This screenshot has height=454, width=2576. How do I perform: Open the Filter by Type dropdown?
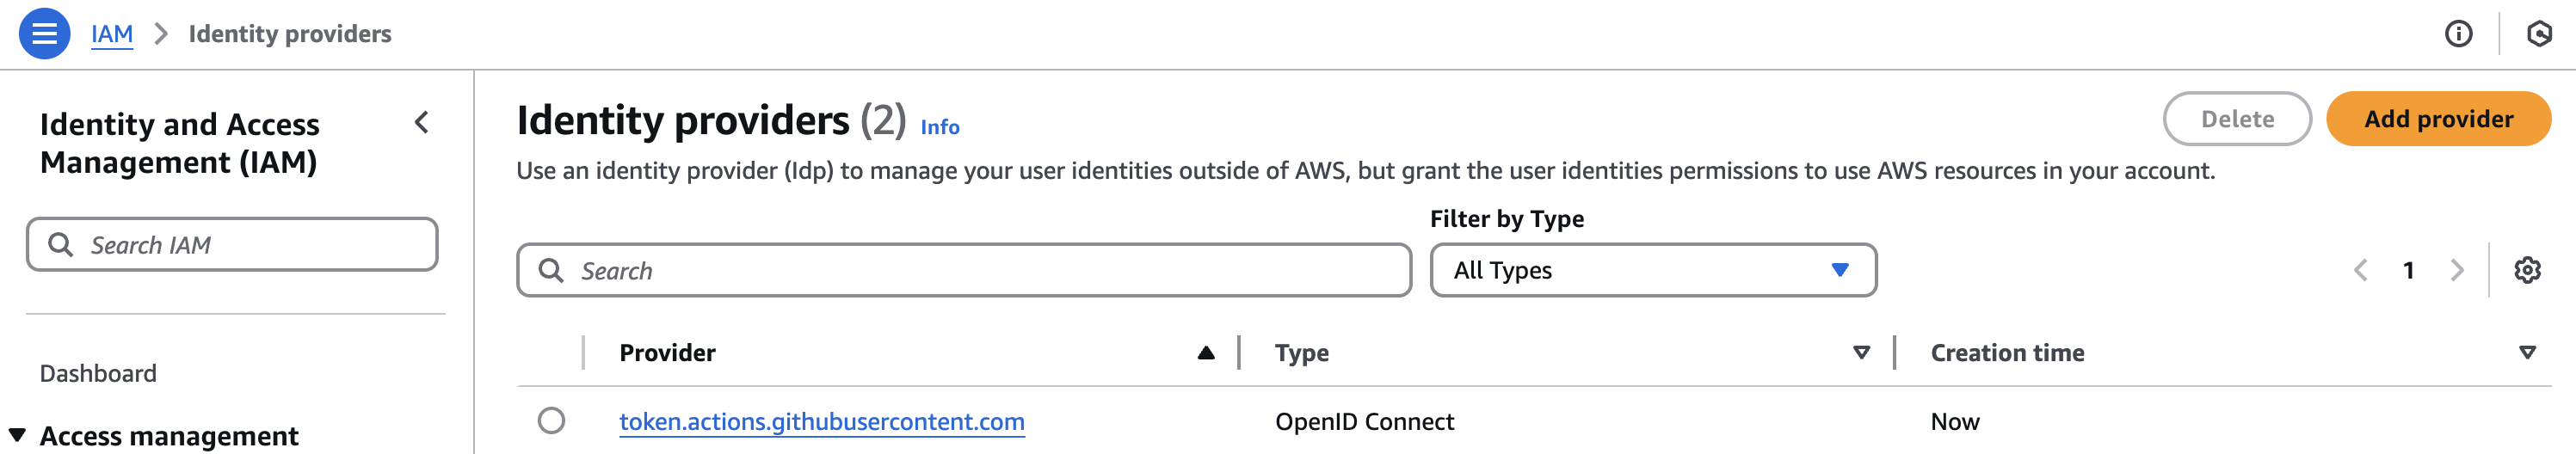tap(1652, 270)
